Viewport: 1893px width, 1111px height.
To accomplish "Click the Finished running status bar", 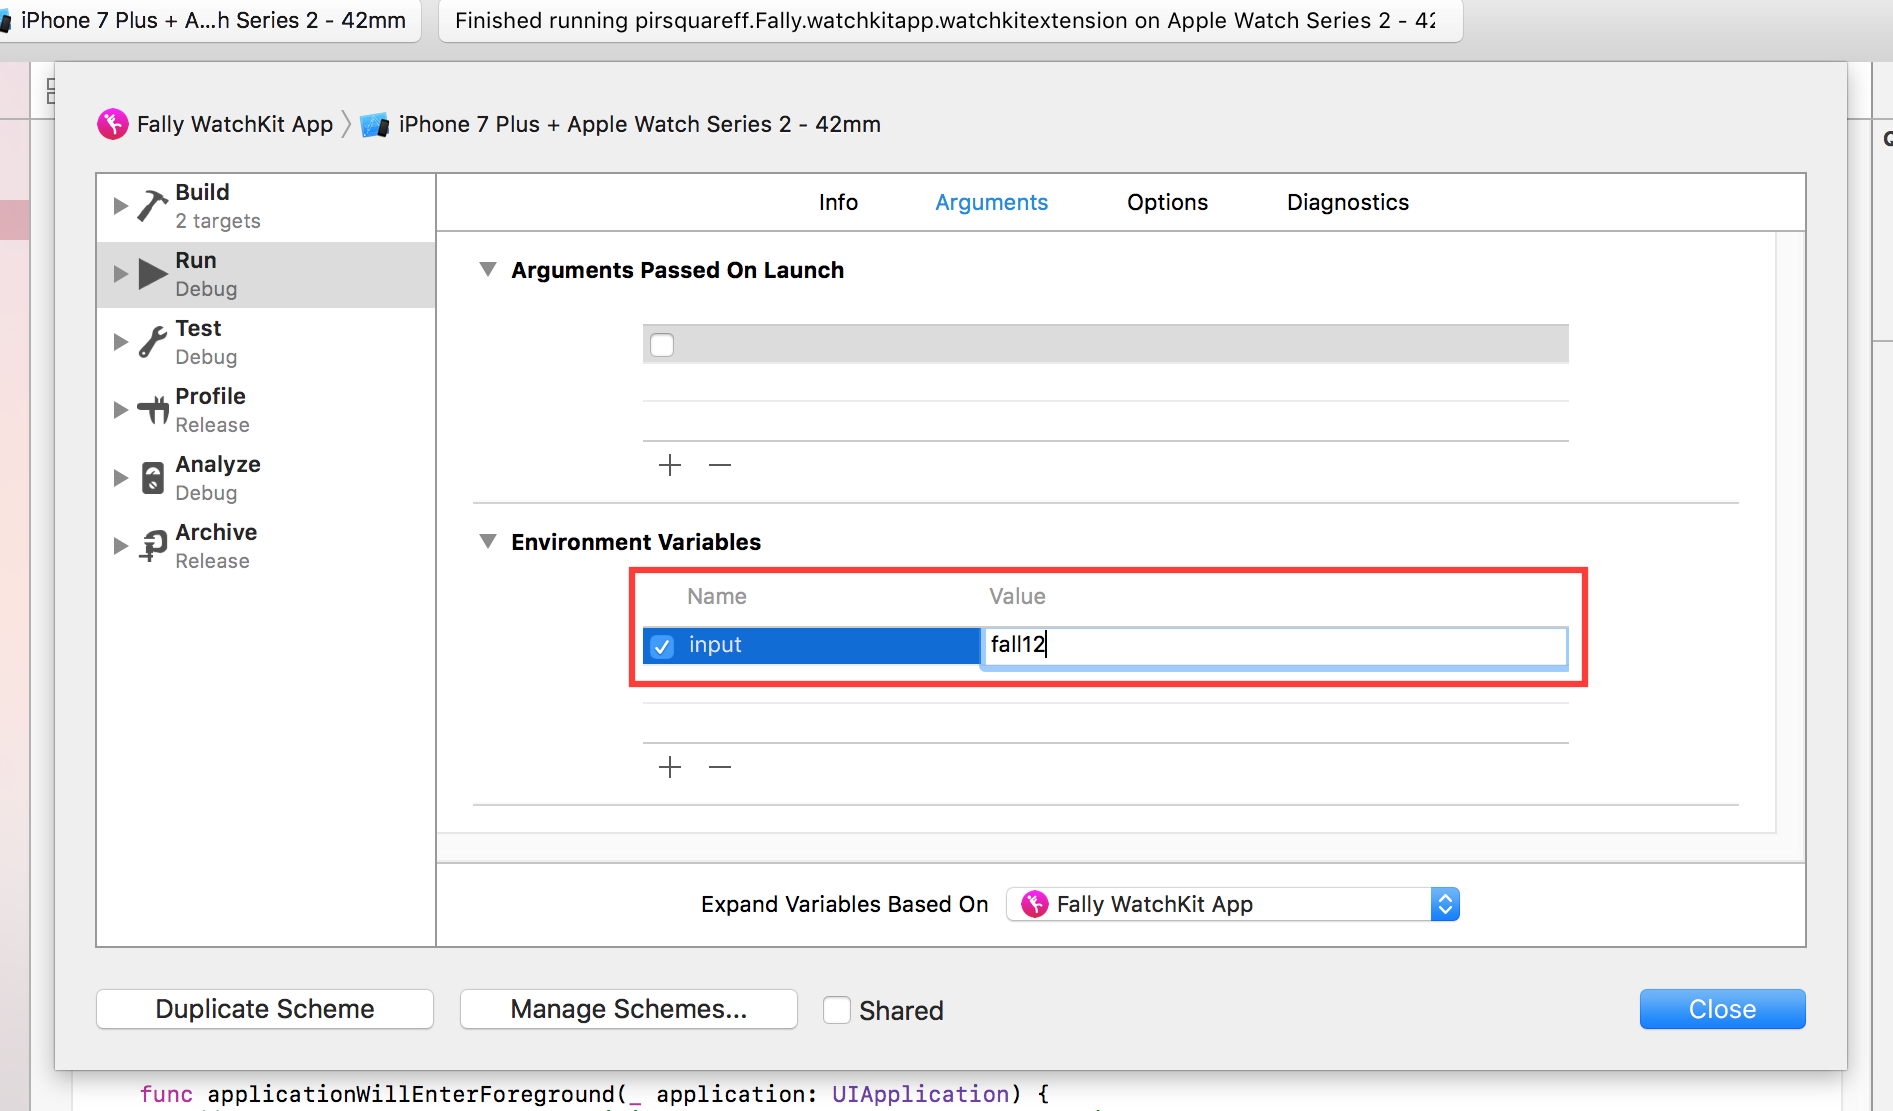I will [950, 20].
